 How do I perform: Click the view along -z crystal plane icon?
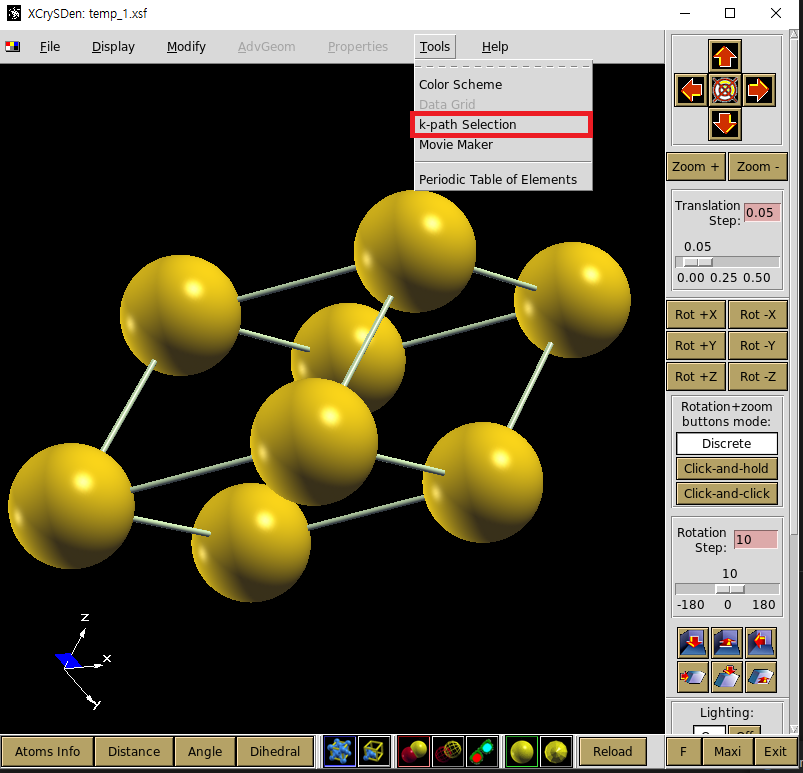[x=691, y=642]
